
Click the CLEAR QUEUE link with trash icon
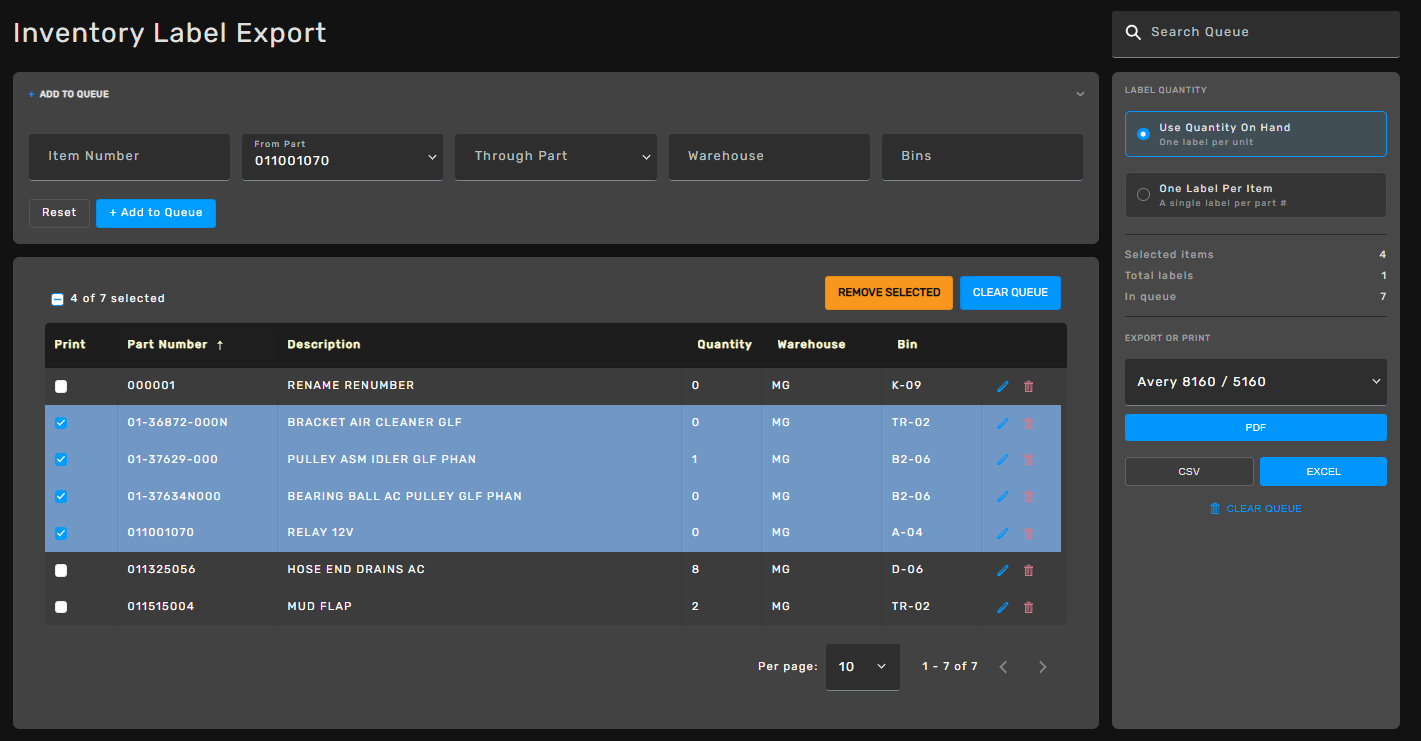1256,509
